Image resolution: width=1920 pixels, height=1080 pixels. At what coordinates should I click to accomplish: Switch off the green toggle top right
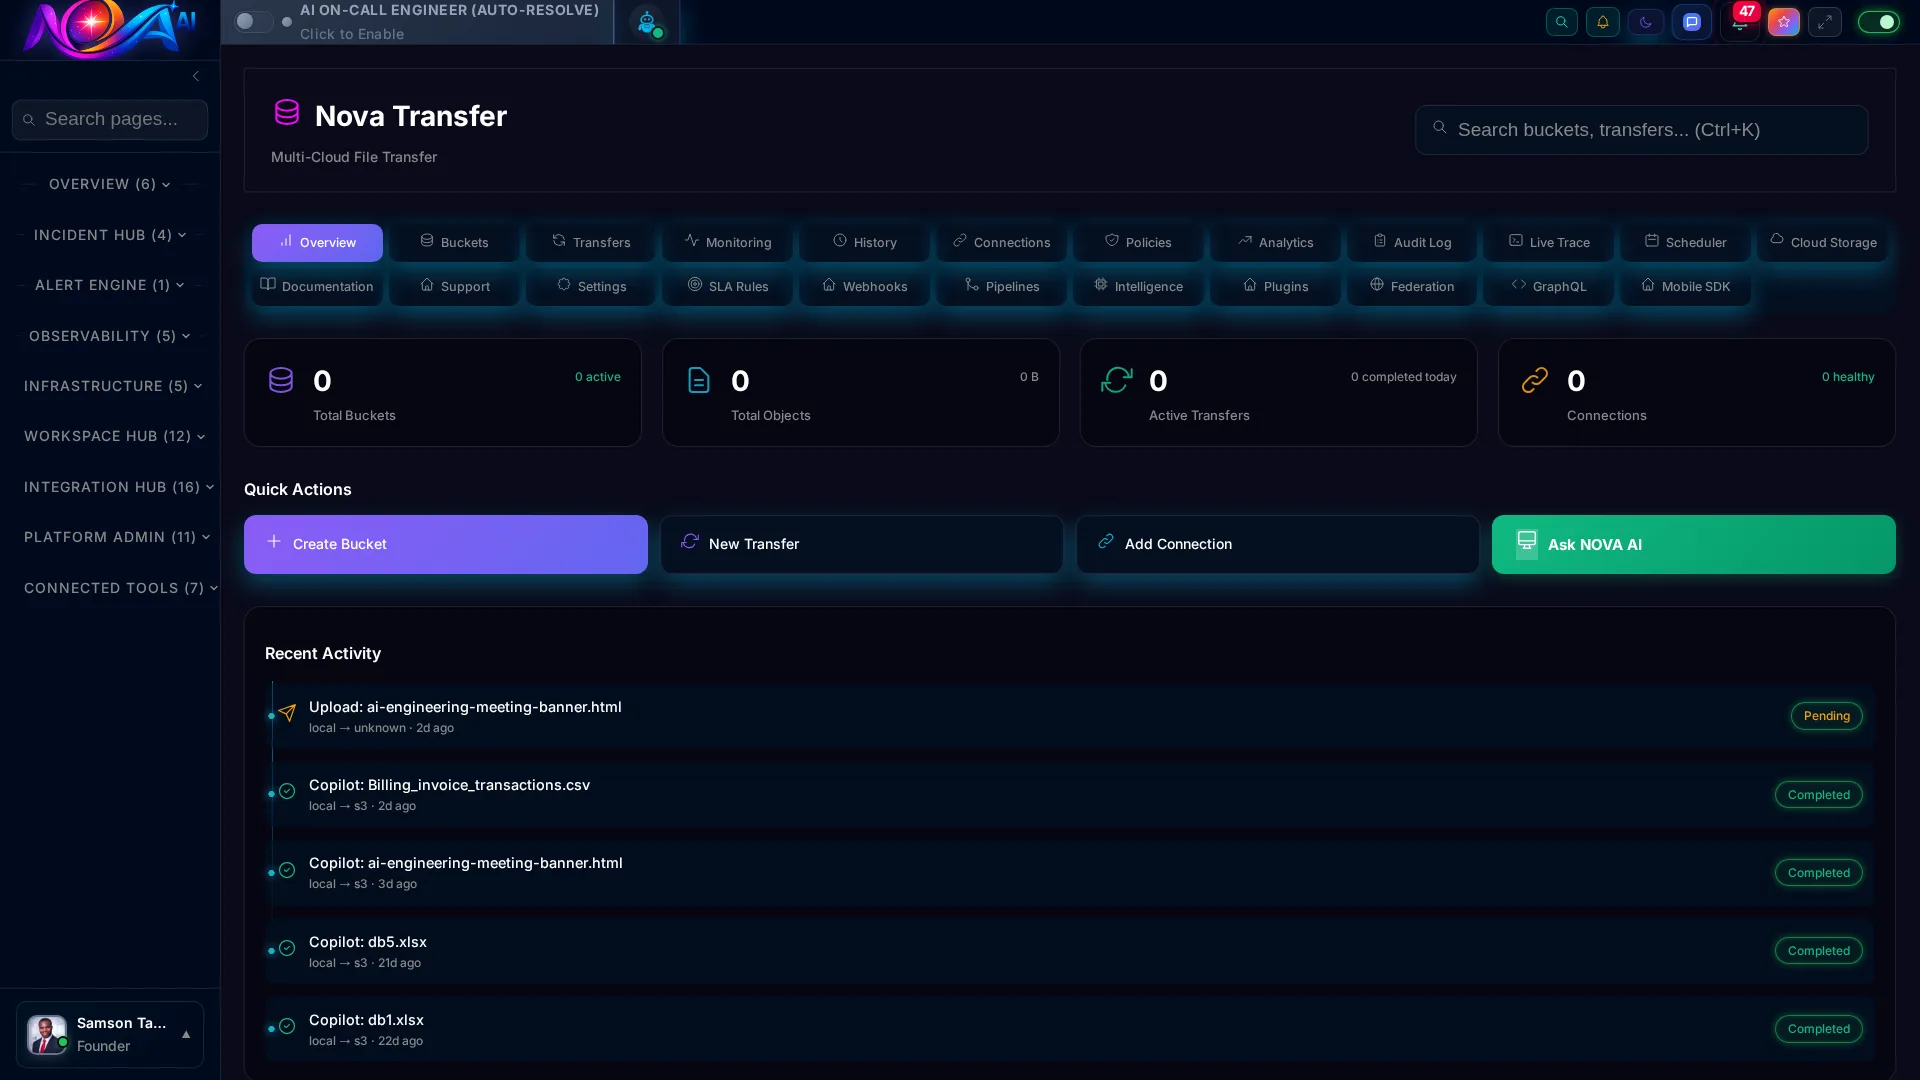click(1878, 21)
